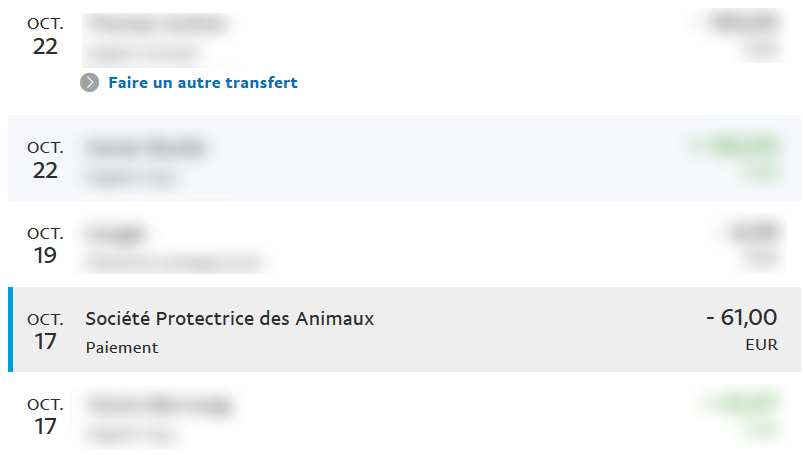Click the Oct. 19 date label
This screenshot has height=455, width=803.
(x=45, y=245)
